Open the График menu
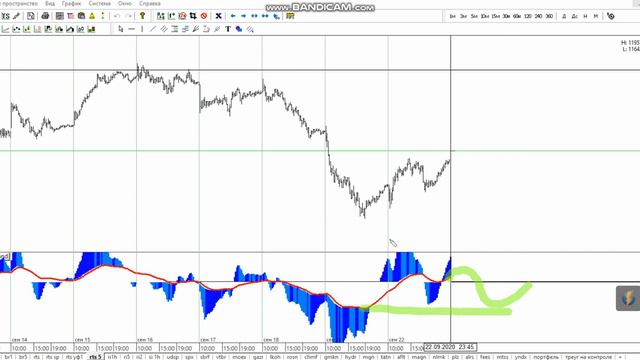This screenshot has width=640, height=360. coord(71,3)
